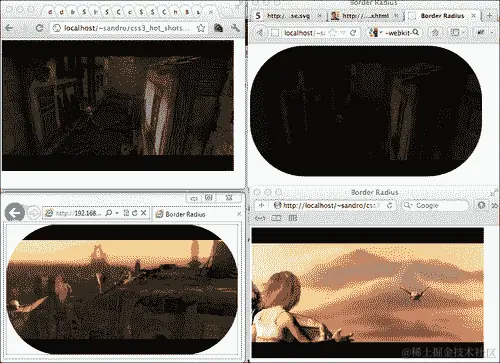Click the rounded sunset video in IE
The height and width of the screenshot is (363, 500).
[122, 289]
